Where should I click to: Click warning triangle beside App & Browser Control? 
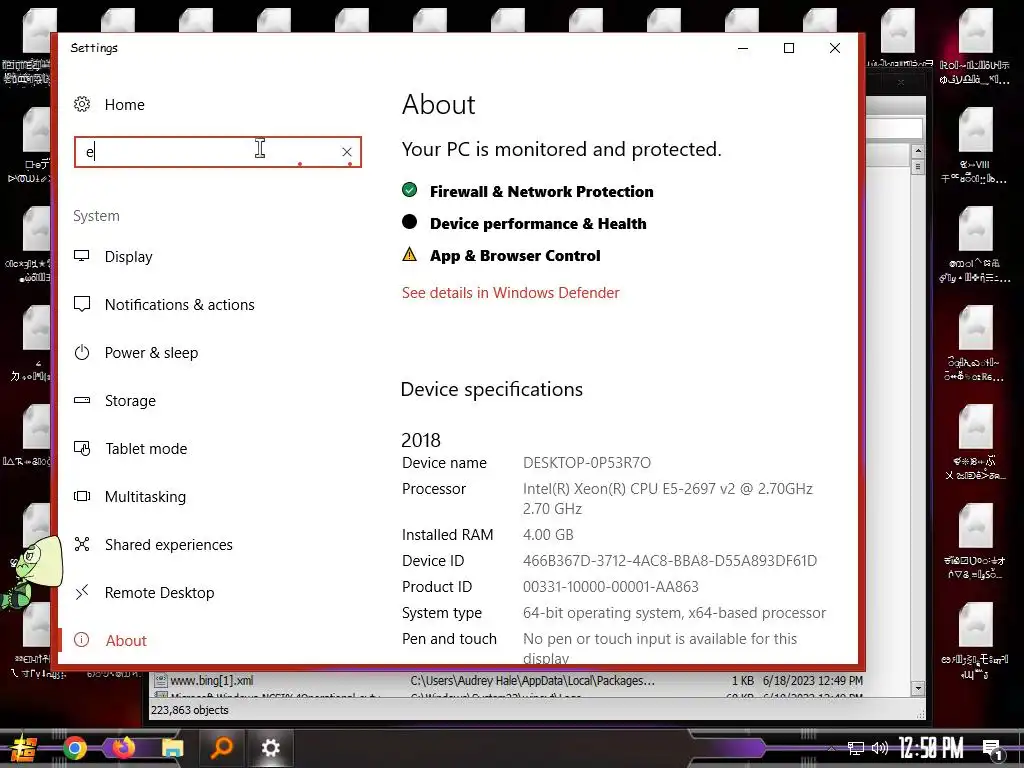pyautogui.click(x=409, y=254)
